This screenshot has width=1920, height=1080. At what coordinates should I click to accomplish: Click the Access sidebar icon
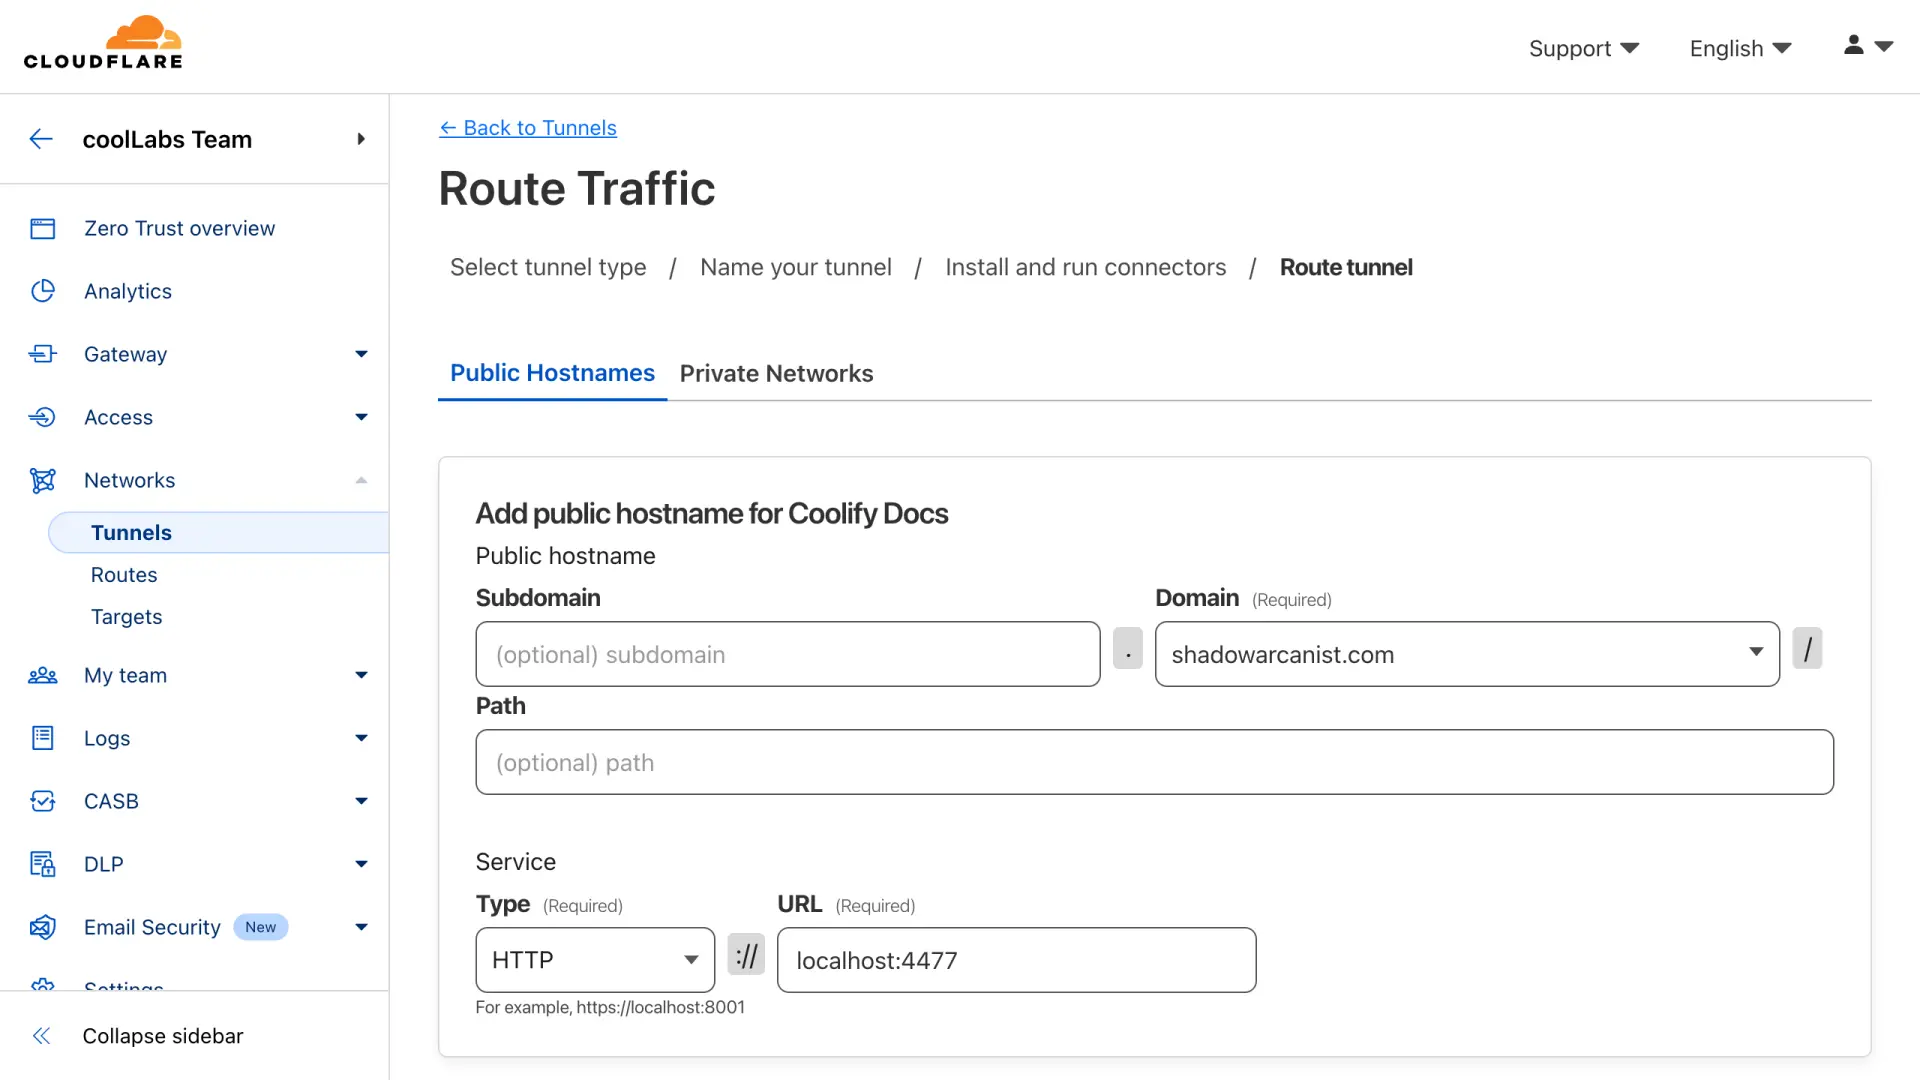click(42, 417)
